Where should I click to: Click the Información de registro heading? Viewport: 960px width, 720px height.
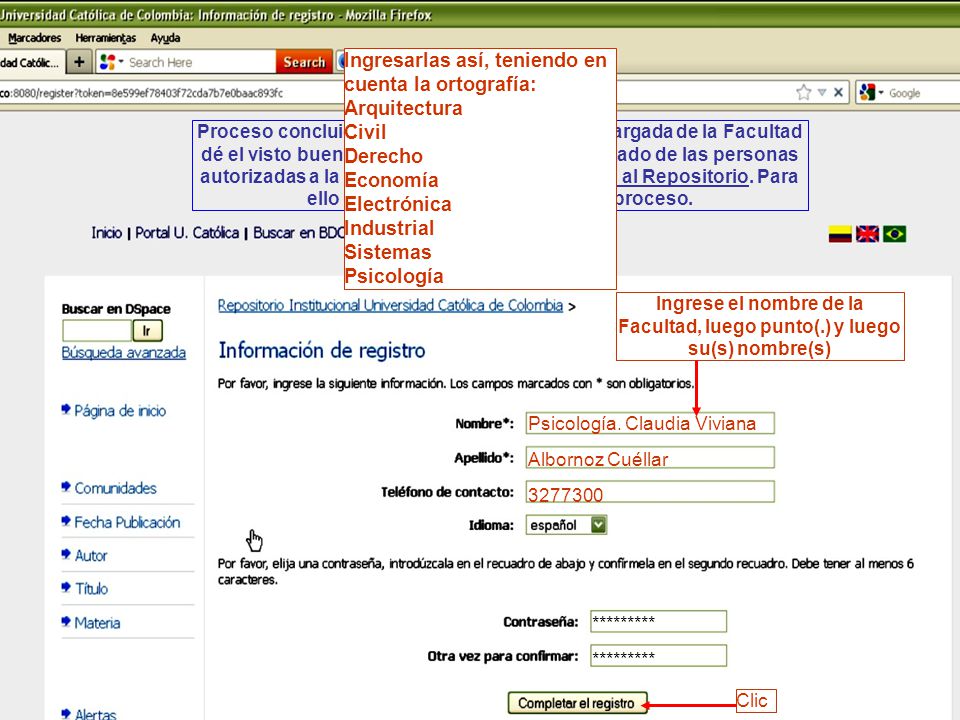tap(321, 350)
